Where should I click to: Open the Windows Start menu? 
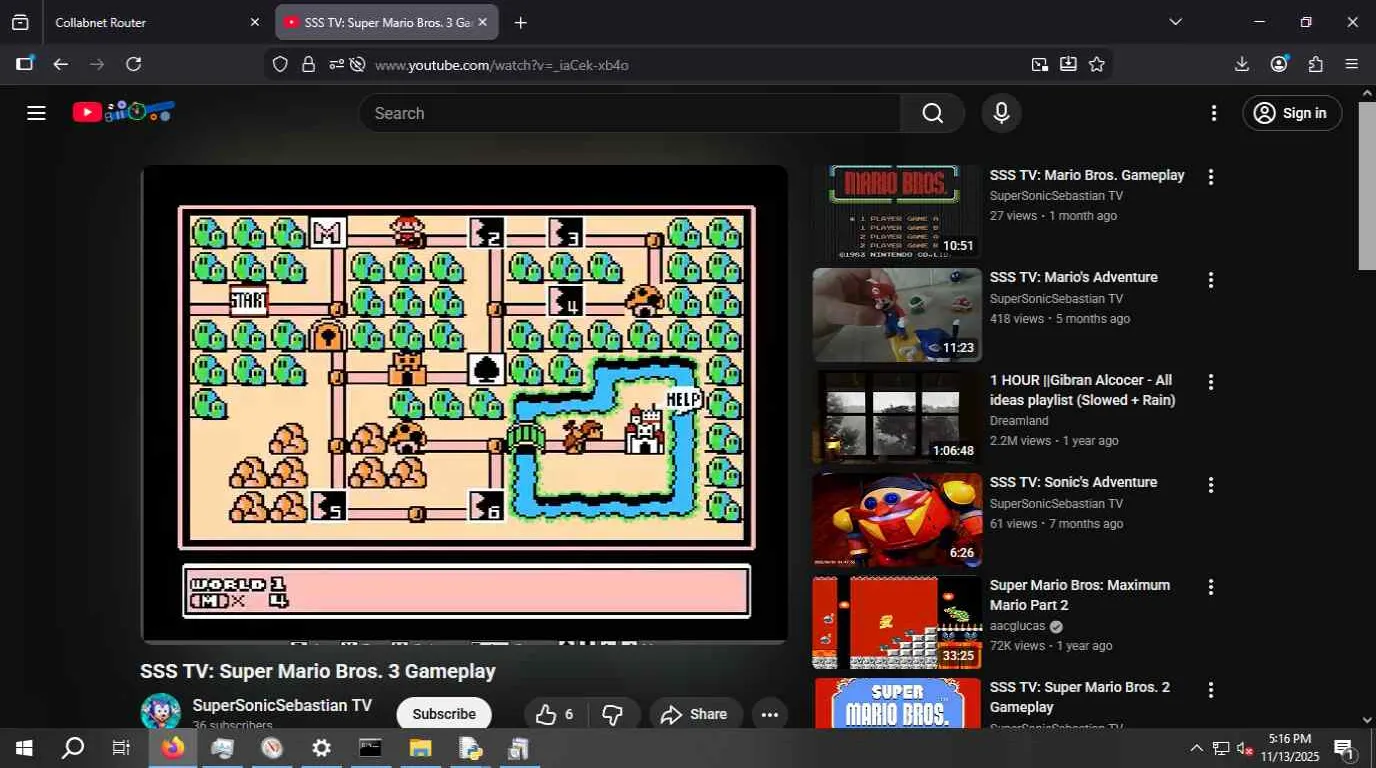[24, 748]
